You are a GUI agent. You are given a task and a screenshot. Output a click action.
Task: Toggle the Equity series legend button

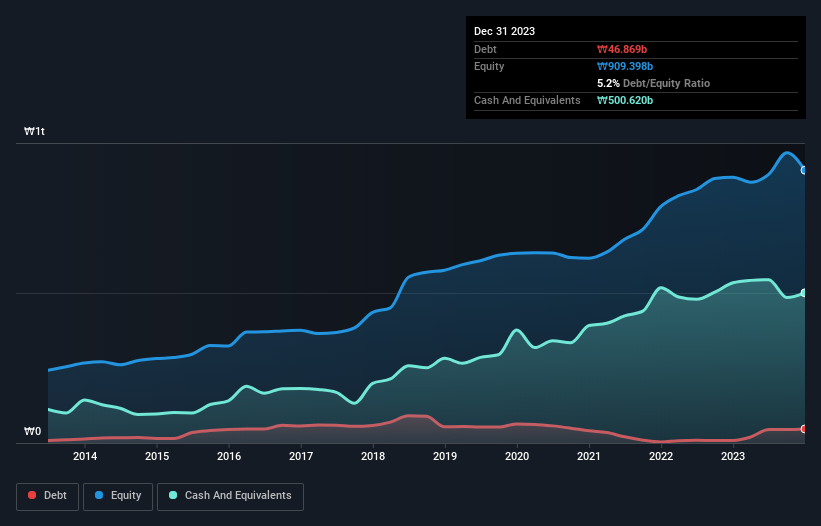(x=118, y=496)
